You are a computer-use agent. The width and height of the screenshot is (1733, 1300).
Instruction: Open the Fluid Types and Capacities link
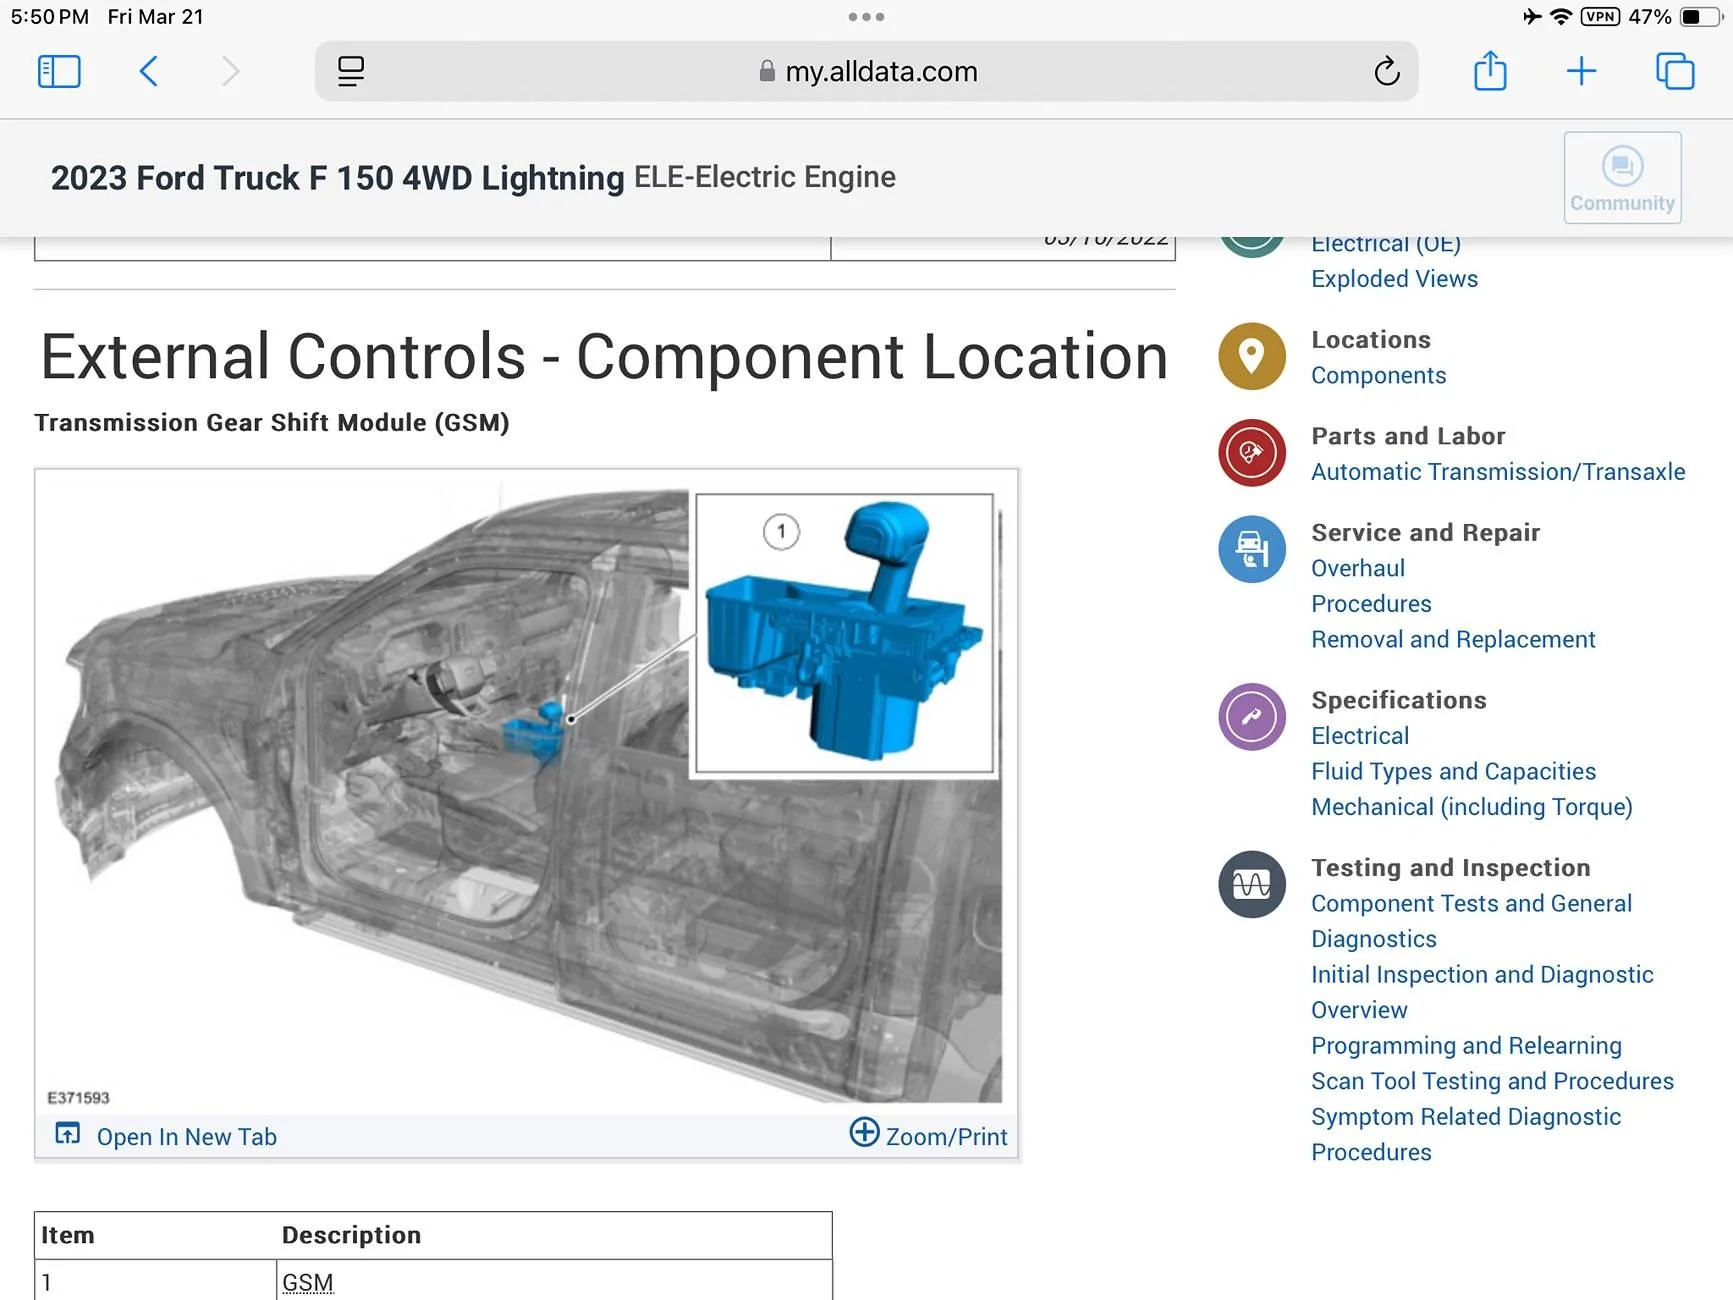(1453, 772)
